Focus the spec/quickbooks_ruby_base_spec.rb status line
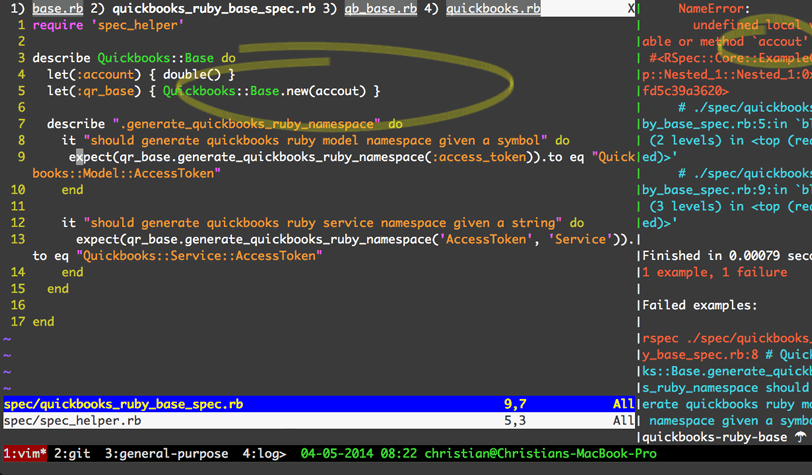This screenshot has width=812, height=475. pyautogui.click(x=319, y=404)
